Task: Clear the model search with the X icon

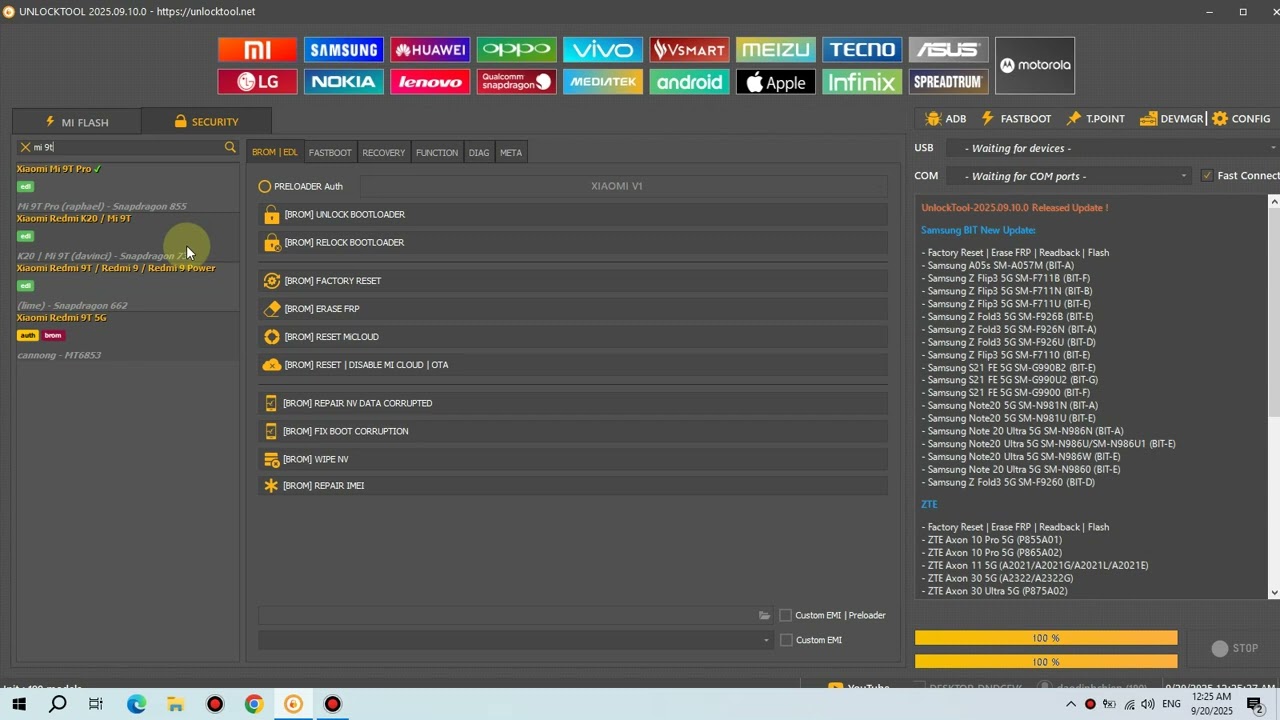Action: tap(25, 147)
